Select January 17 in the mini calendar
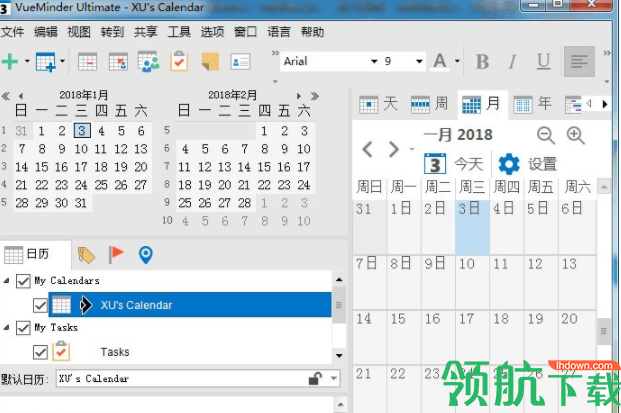621x413 pixels. click(x=81, y=167)
